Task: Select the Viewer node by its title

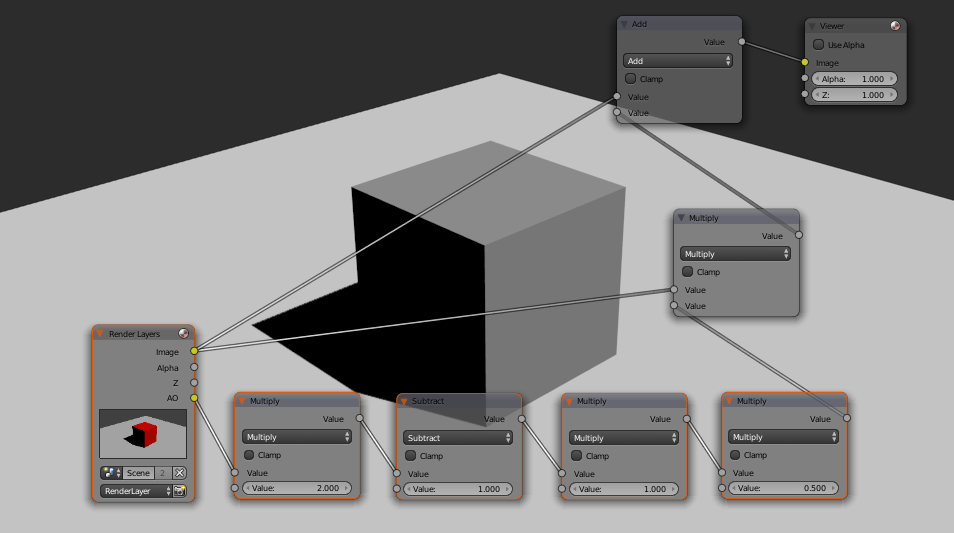Action: point(831,26)
